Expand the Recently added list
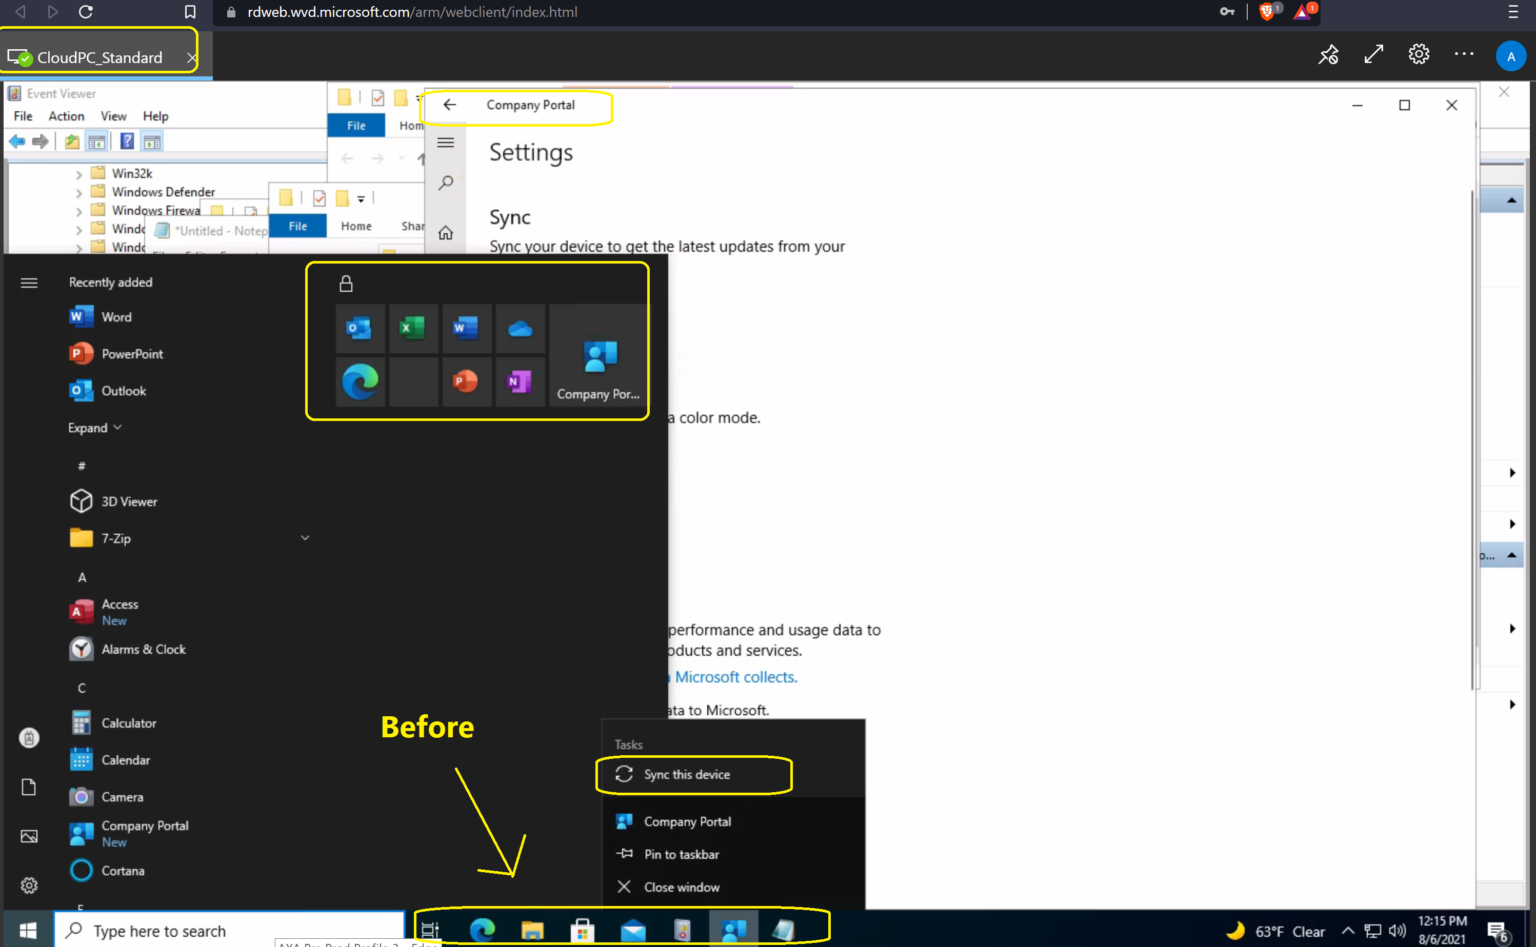 tap(95, 428)
